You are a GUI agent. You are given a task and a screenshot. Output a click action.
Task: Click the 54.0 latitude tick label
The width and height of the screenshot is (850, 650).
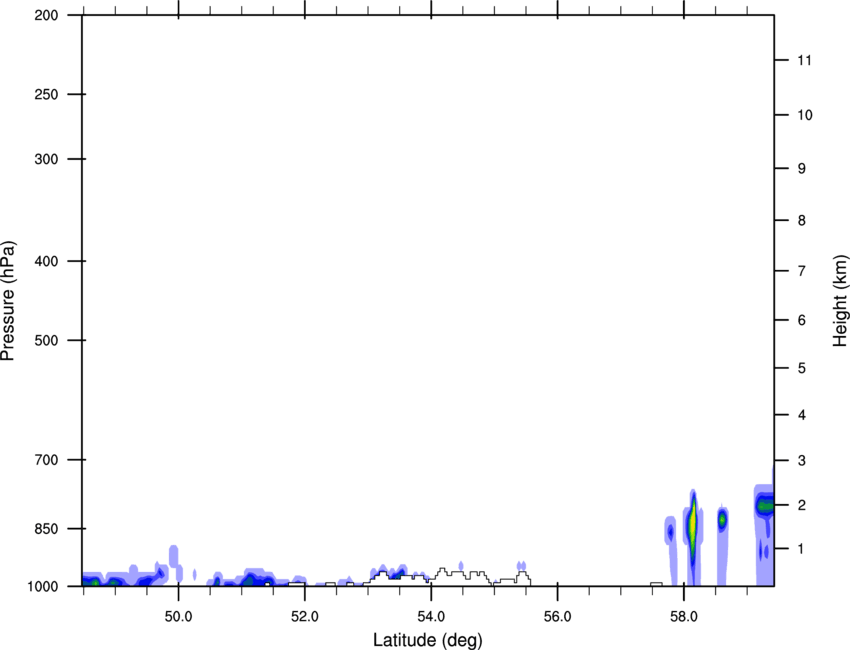point(431,617)
